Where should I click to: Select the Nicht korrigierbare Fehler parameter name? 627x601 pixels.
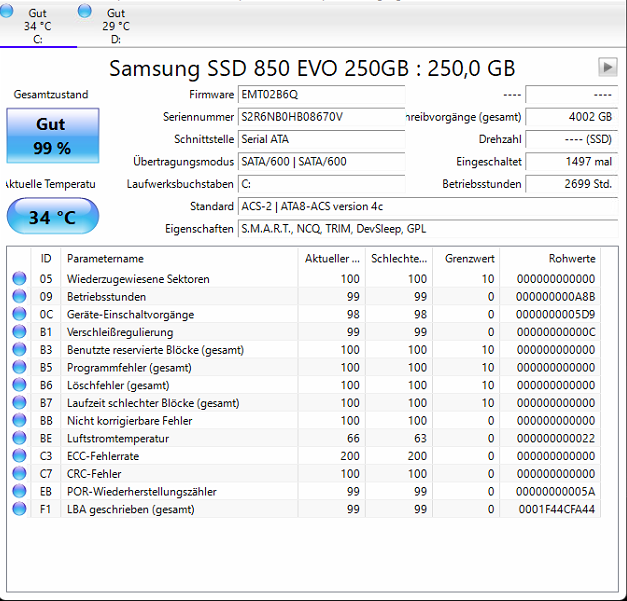tap(130, 421)
